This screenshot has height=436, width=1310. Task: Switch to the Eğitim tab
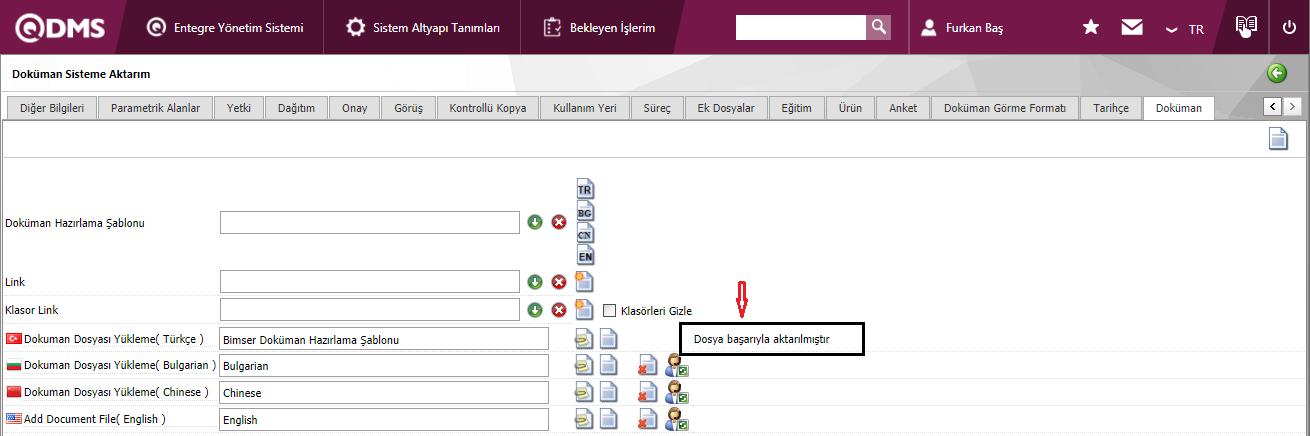[x=797, y=107]
